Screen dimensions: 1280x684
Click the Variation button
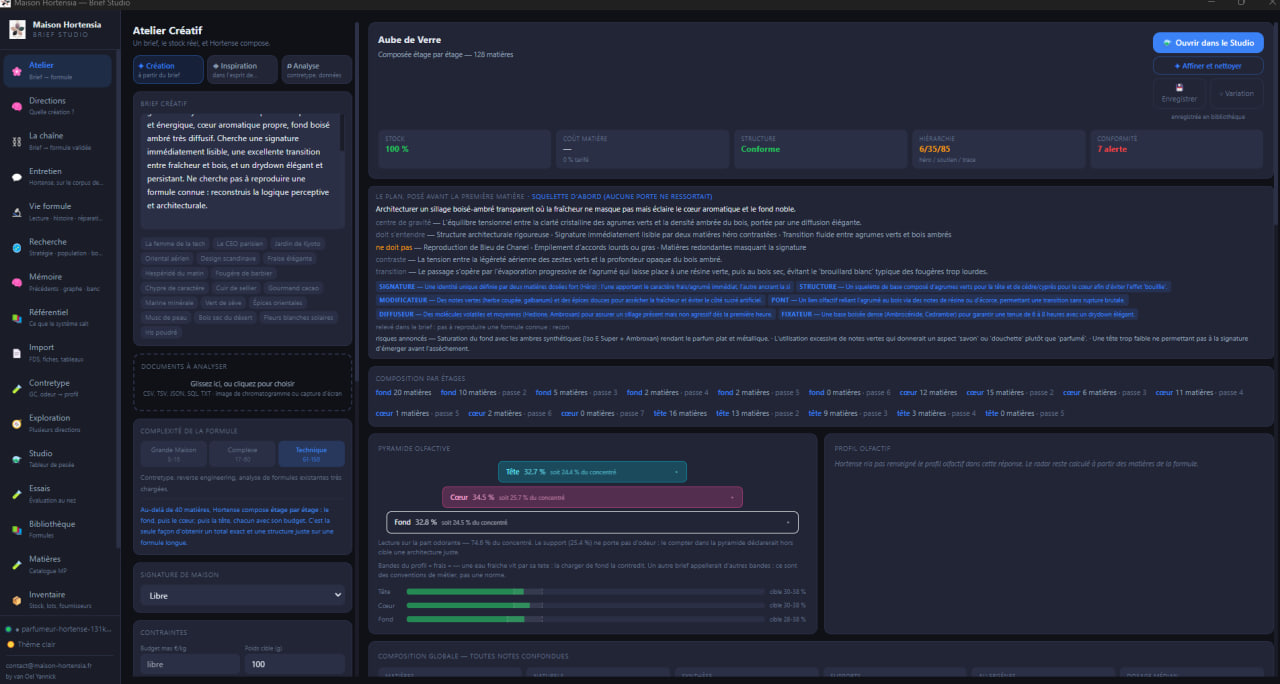coord(1236,94)
